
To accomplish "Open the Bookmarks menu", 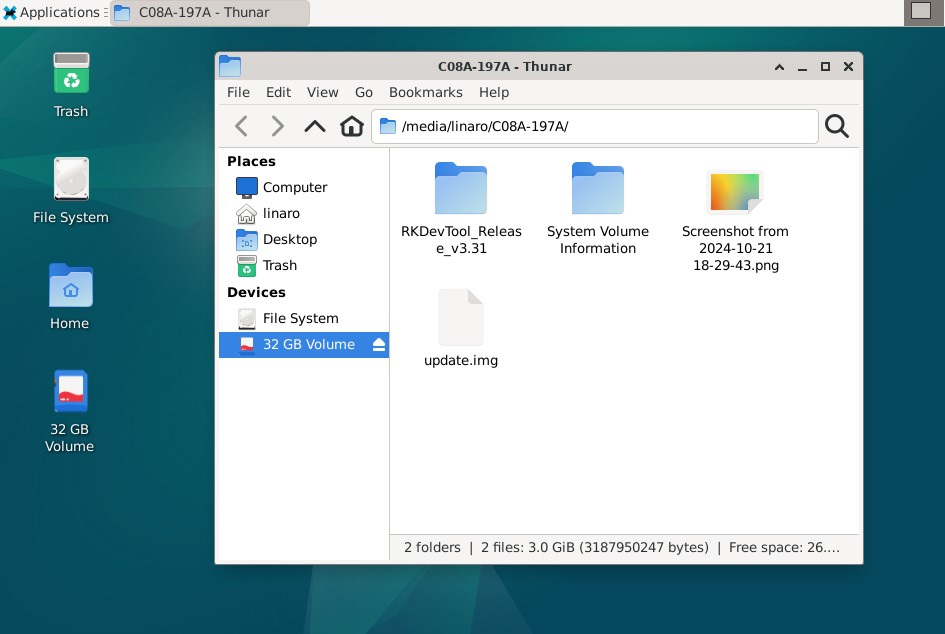I will [x=425, y=92].
